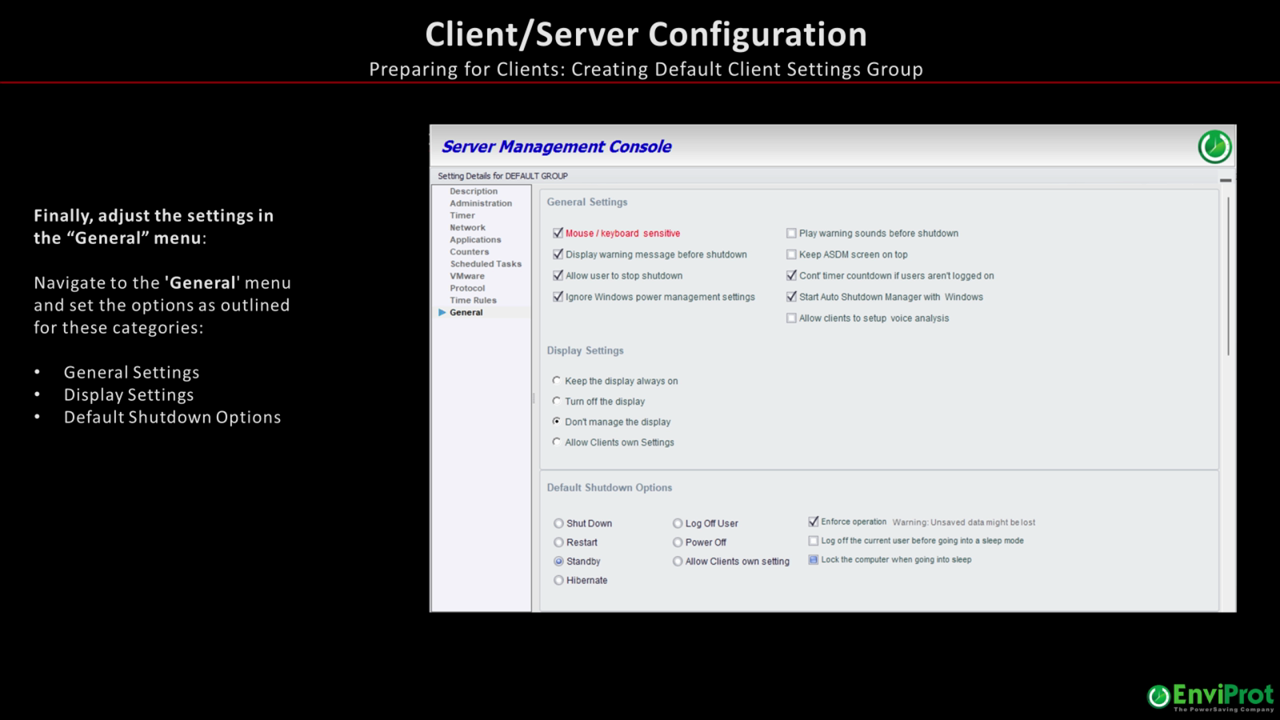Click the vertical scrollbar of settings panel
Image resolution: width=1280 pixels, height=720 pixels.
click(x=1228, y=274)
